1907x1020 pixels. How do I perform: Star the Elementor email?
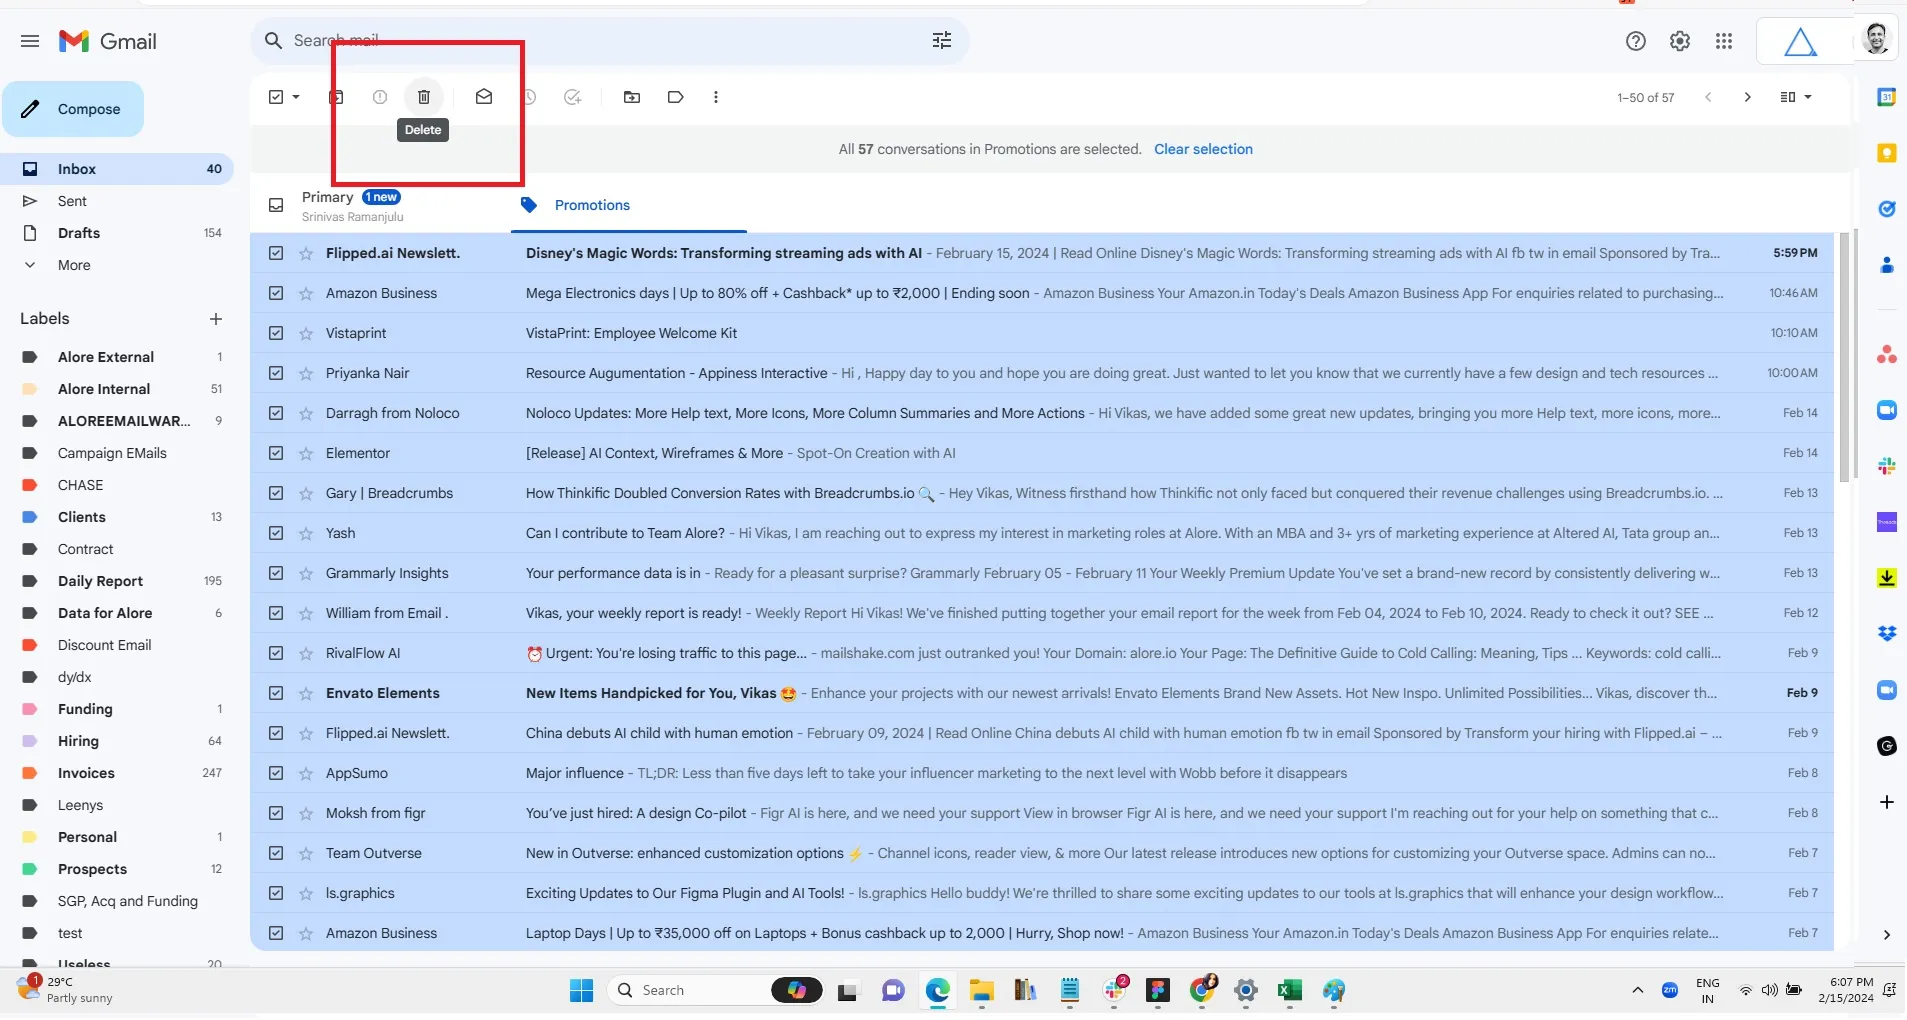click(306, 453)
